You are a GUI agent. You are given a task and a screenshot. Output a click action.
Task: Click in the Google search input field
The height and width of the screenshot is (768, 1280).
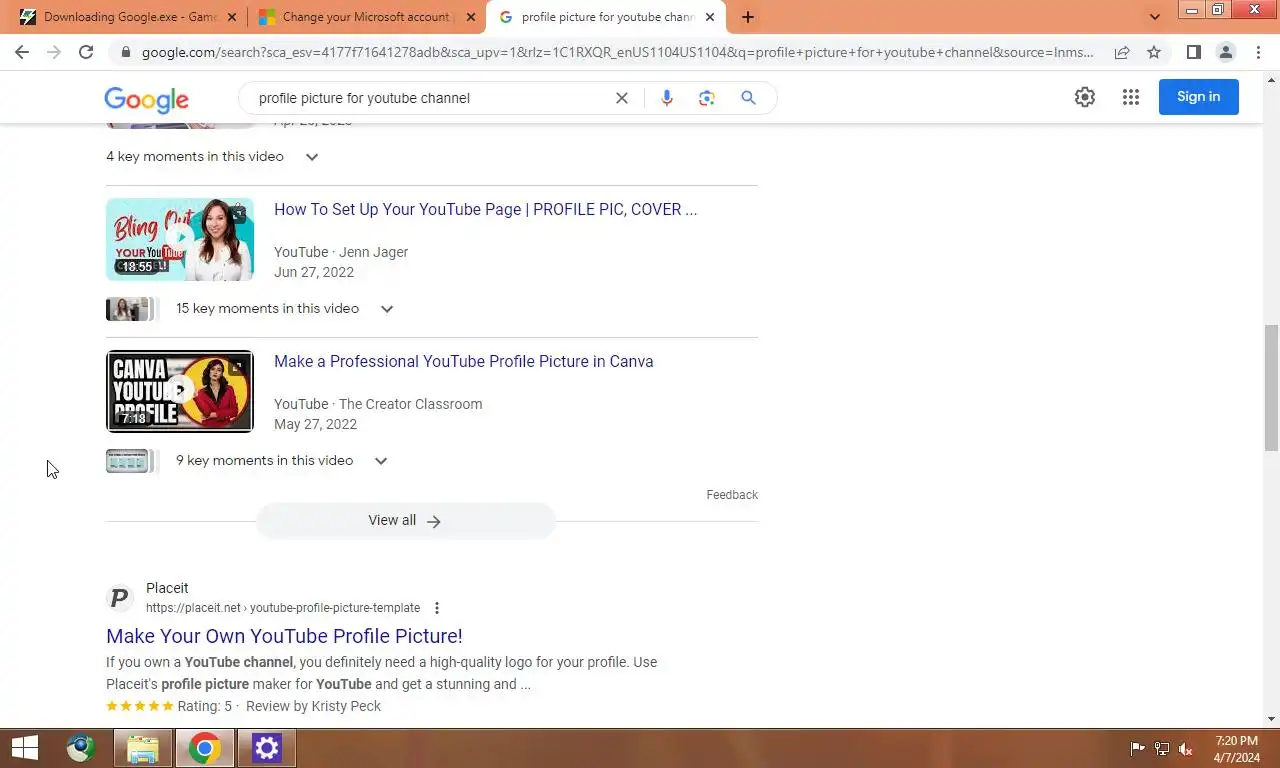[x=430, y=98]
